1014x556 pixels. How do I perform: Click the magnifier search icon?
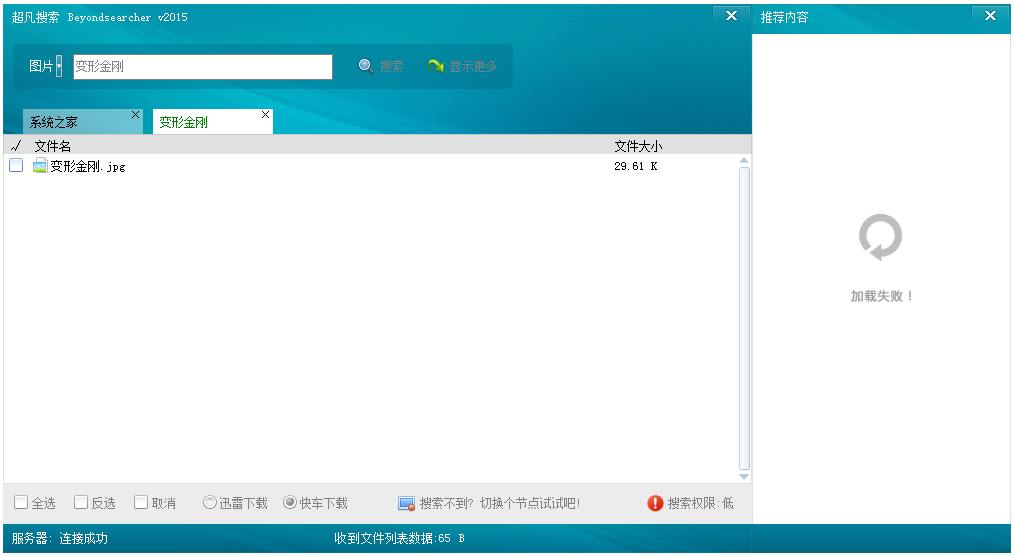click(365, 66)
